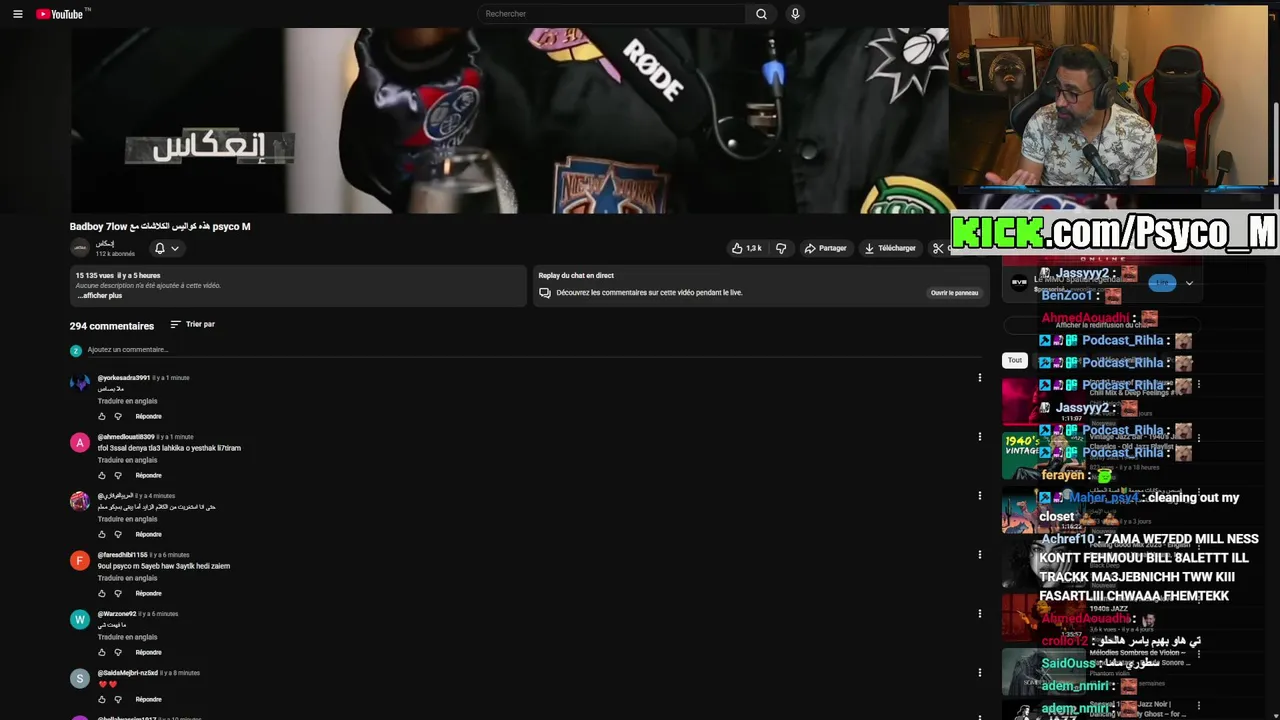Reply to @ahmedlouati8309 comment
Image resolution: width=1280 pixels, height=720 pixels.
click(148, 475)
